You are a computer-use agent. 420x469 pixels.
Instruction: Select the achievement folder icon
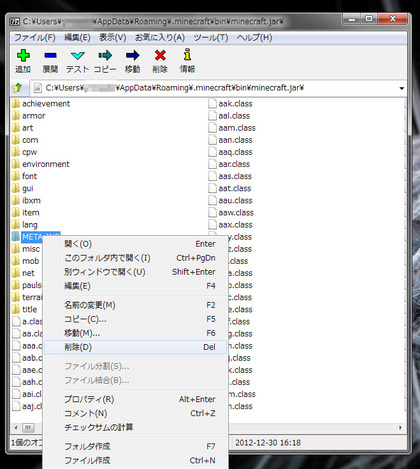(15, 104)
